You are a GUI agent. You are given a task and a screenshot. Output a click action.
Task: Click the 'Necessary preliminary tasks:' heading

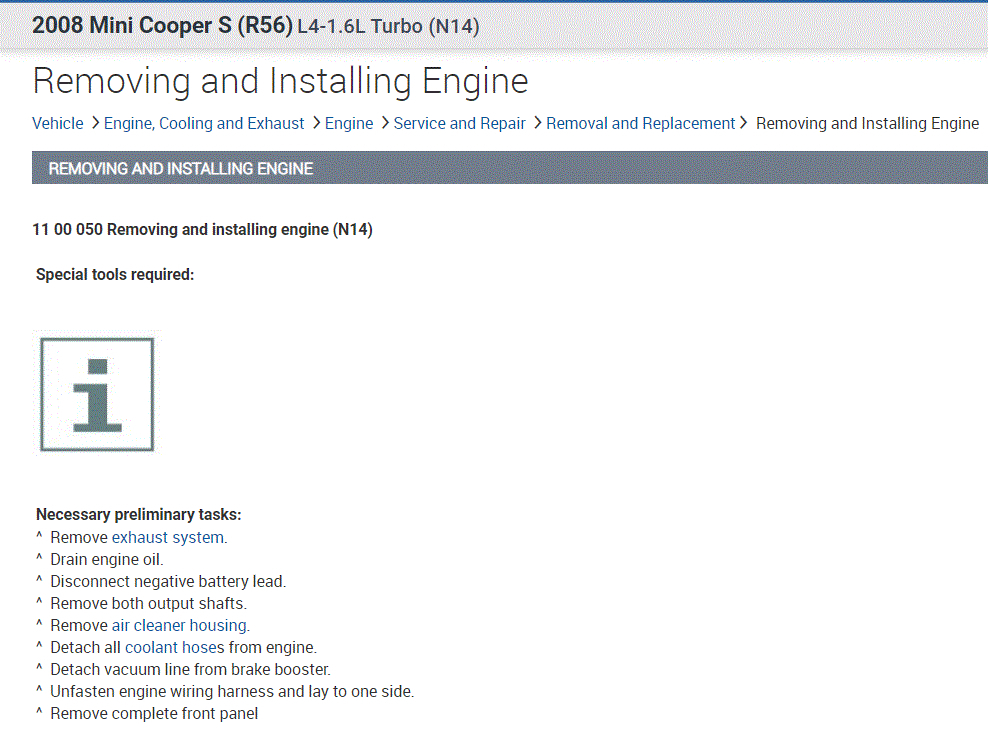[x=139, y=515]
